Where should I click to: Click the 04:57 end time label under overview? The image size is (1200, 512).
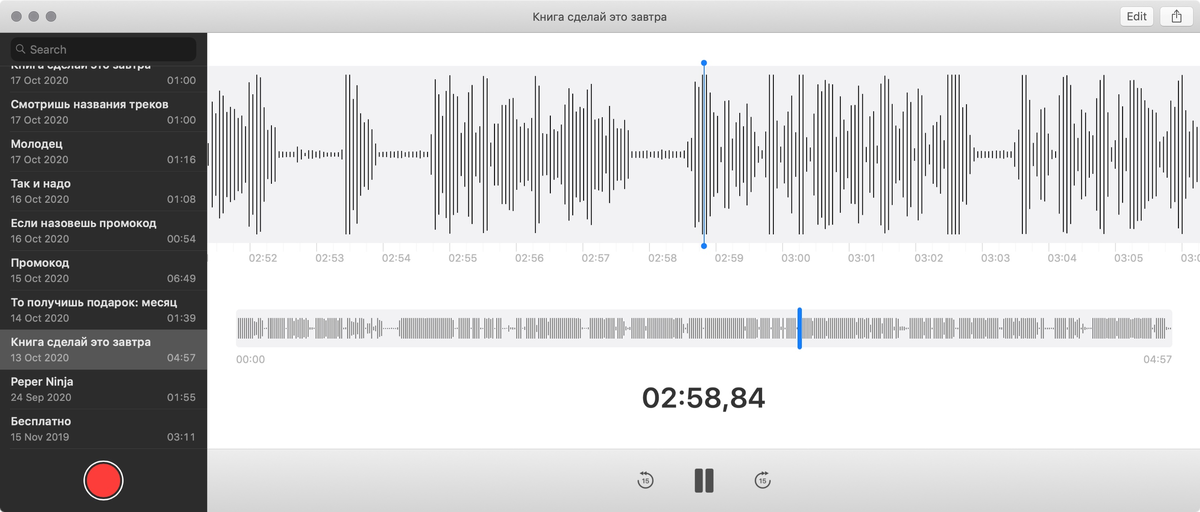pyautogui.click(x=1157, y=359)
